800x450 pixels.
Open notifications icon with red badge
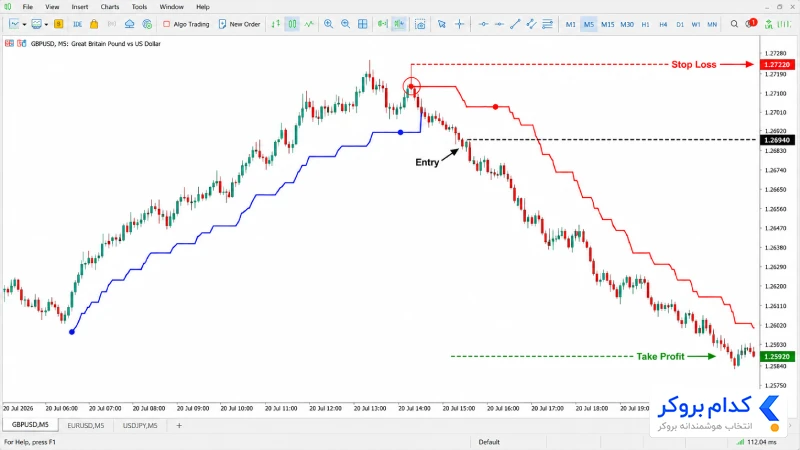click(751, 23)
